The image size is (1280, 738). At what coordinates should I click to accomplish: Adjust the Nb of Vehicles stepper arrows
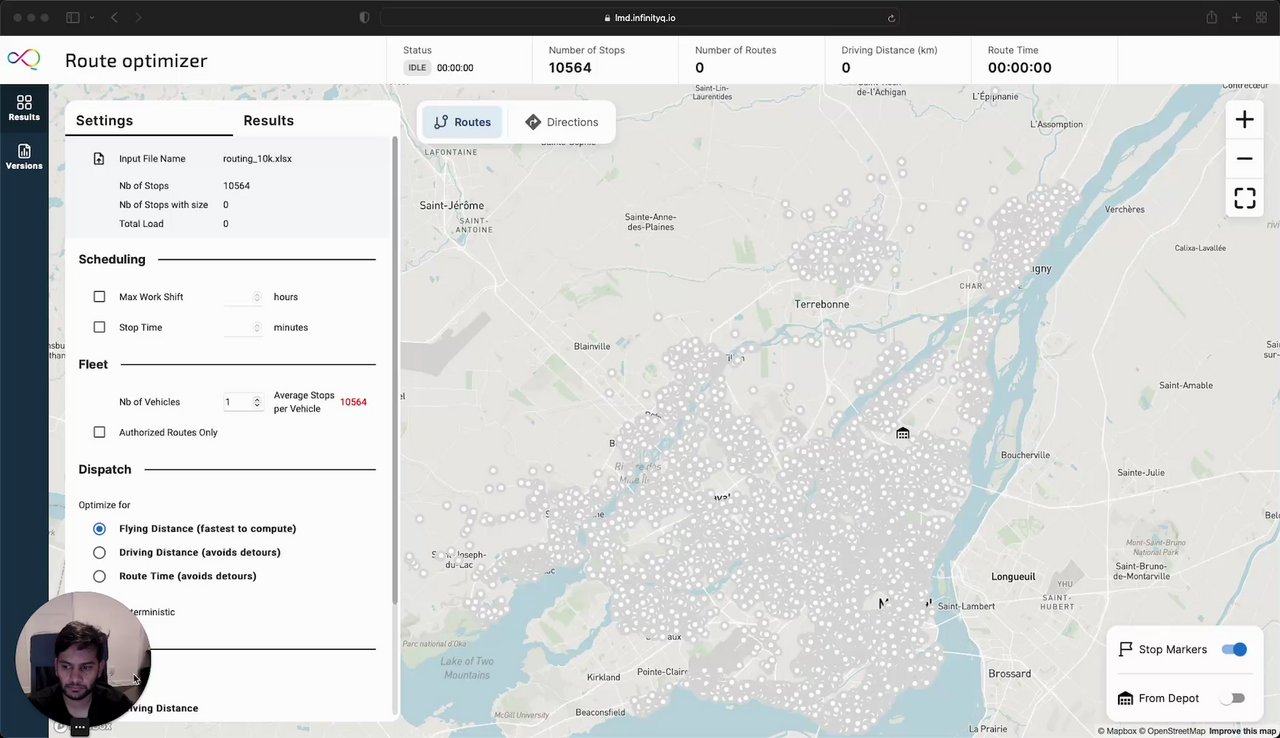(x=257, y=402)
